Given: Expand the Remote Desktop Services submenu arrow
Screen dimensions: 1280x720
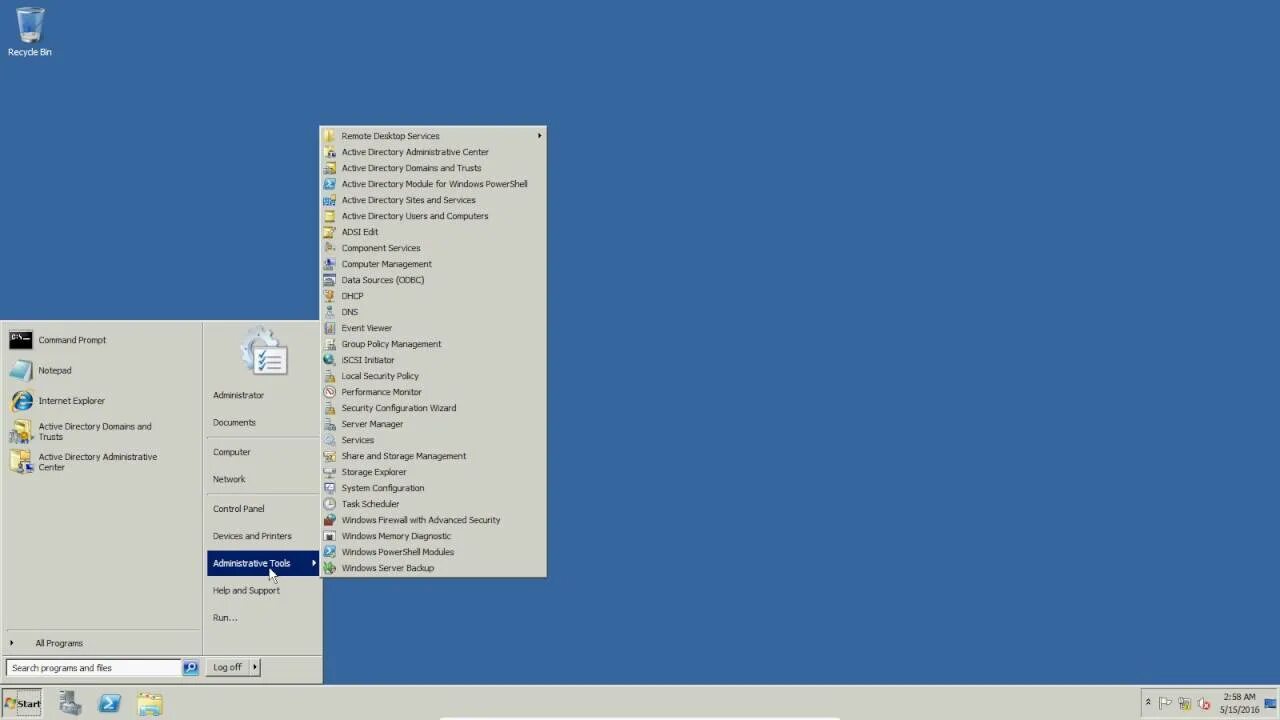Looking at the screenshot, I should click(540, 136).
